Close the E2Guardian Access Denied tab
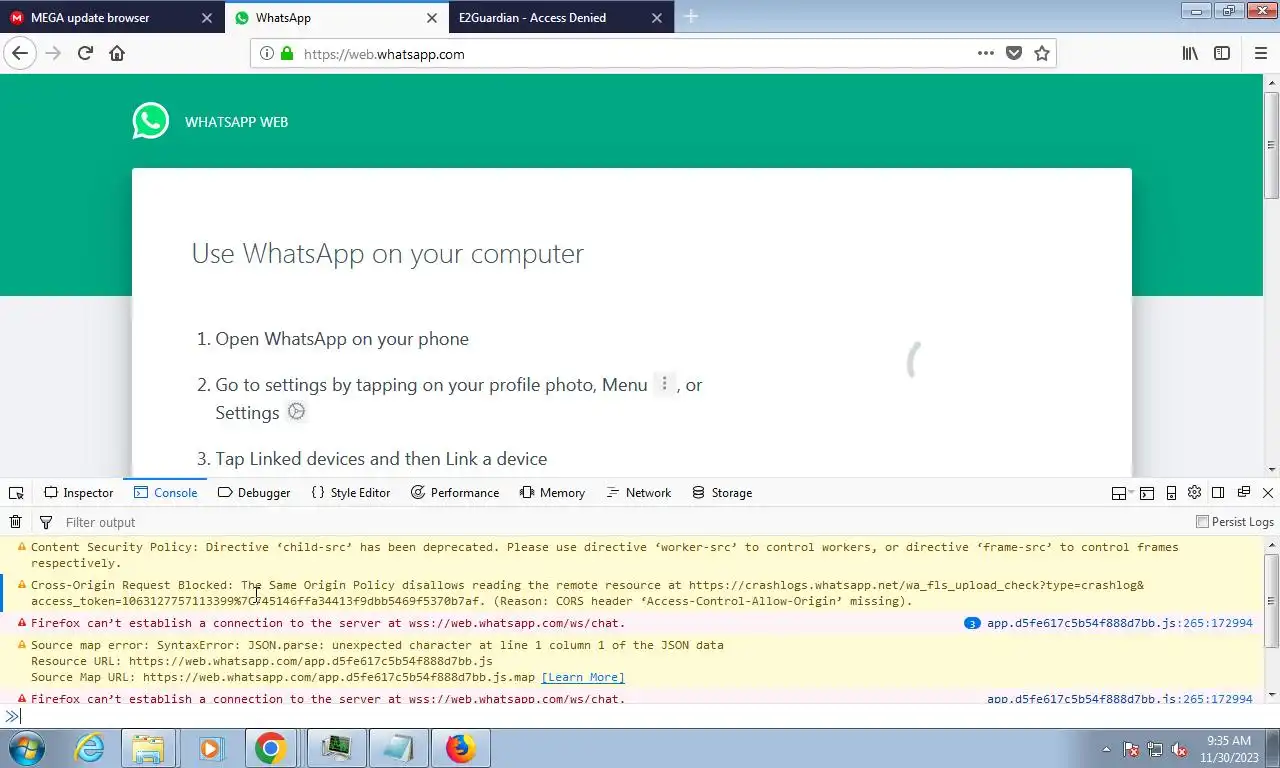This screenshot has height=768, width=1280. (657, 18)
